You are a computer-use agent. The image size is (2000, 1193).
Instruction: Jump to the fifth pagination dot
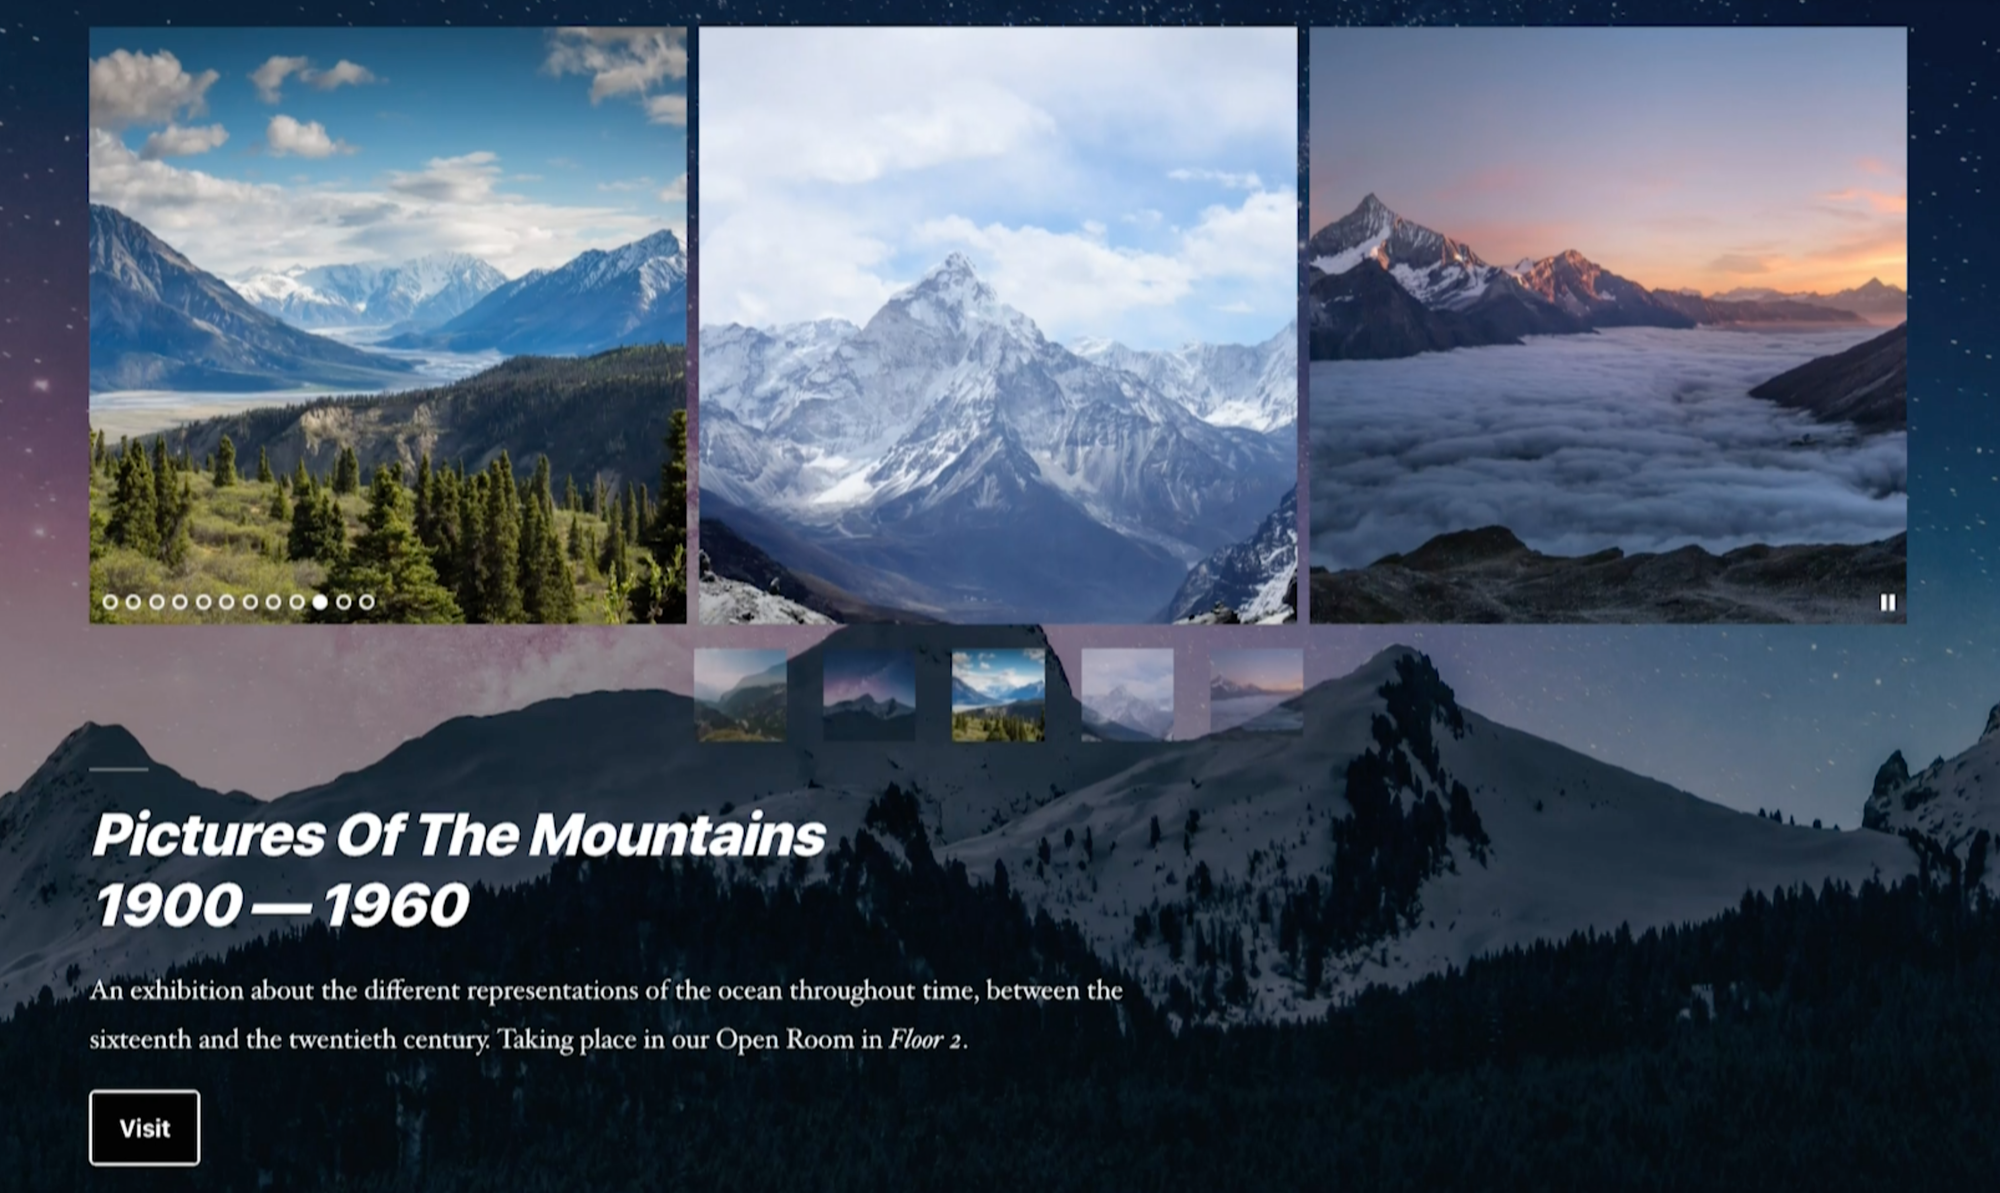coord(203,602)
